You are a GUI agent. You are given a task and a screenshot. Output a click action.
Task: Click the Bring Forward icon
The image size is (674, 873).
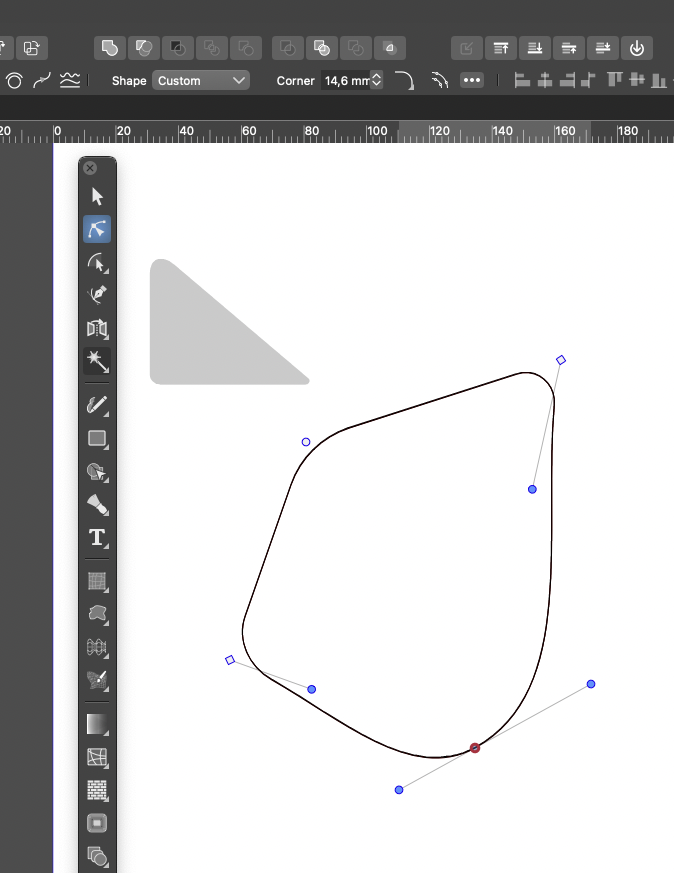point(569,48)
